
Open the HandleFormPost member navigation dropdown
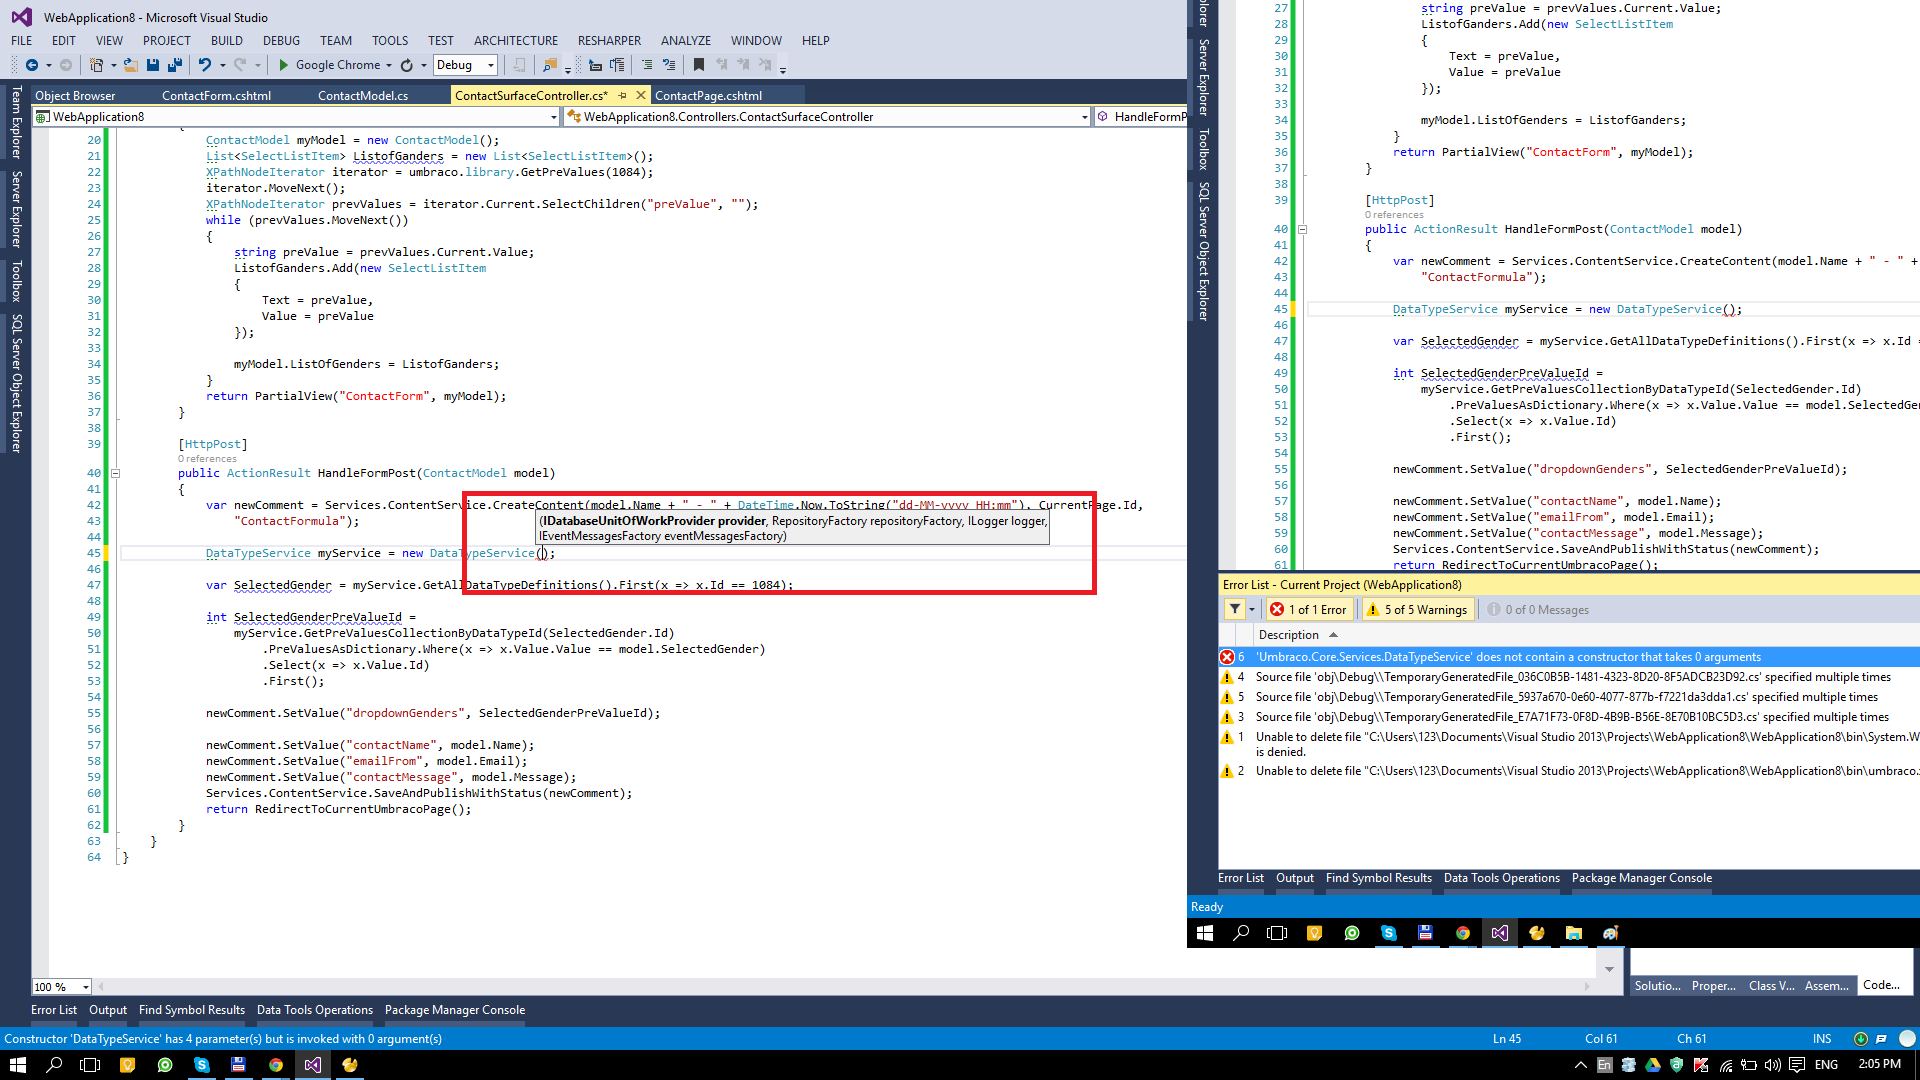point(1141,117)
